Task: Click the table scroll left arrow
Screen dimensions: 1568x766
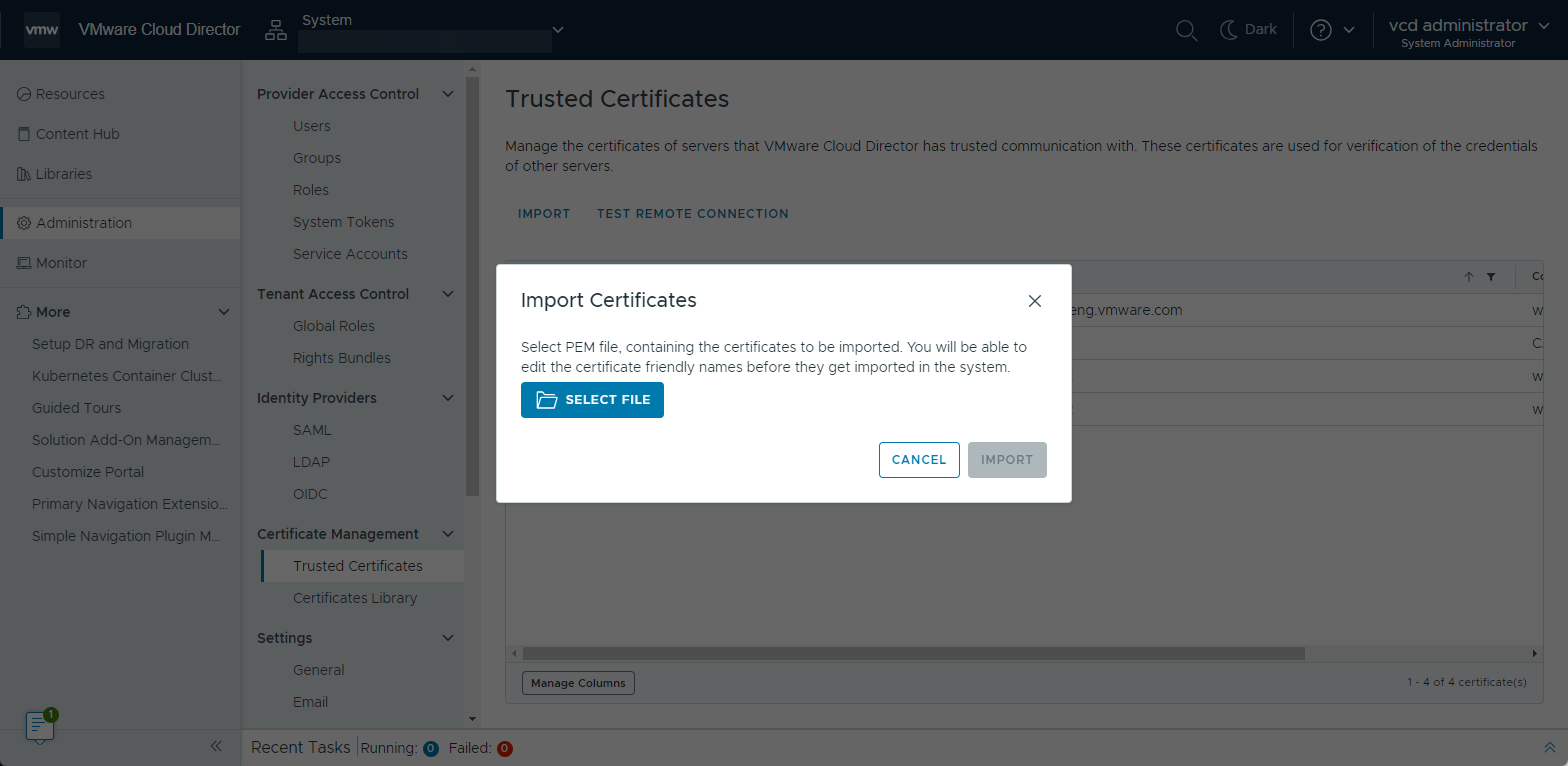Action: (x=515, y=653)
